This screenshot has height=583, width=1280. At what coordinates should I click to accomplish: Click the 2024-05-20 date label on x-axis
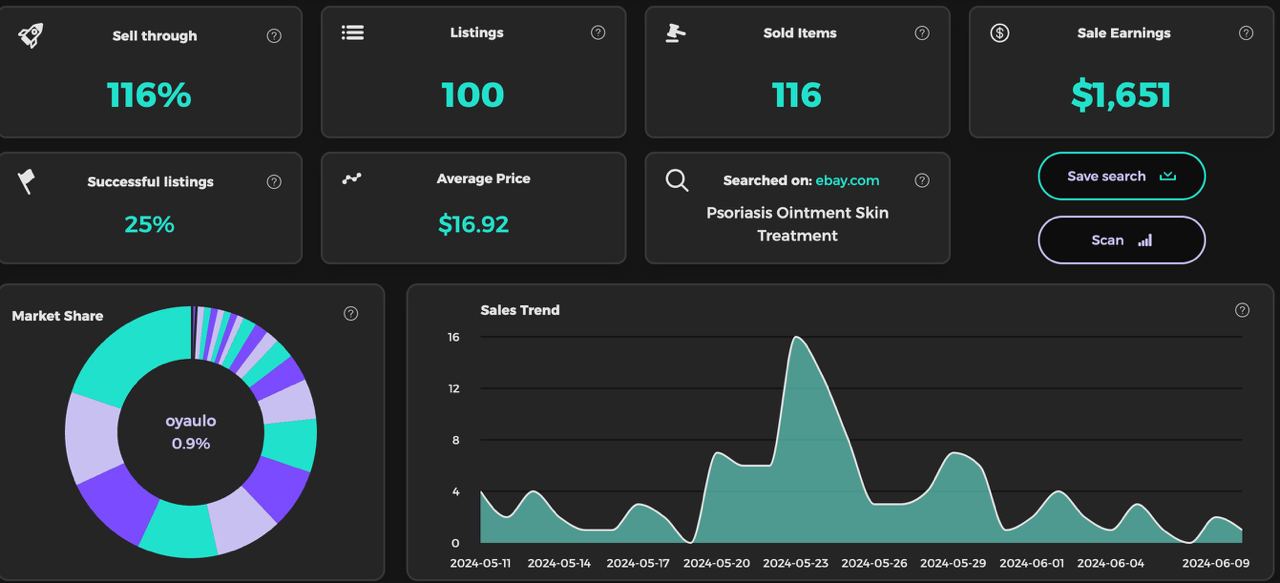[x=717, y=564]
